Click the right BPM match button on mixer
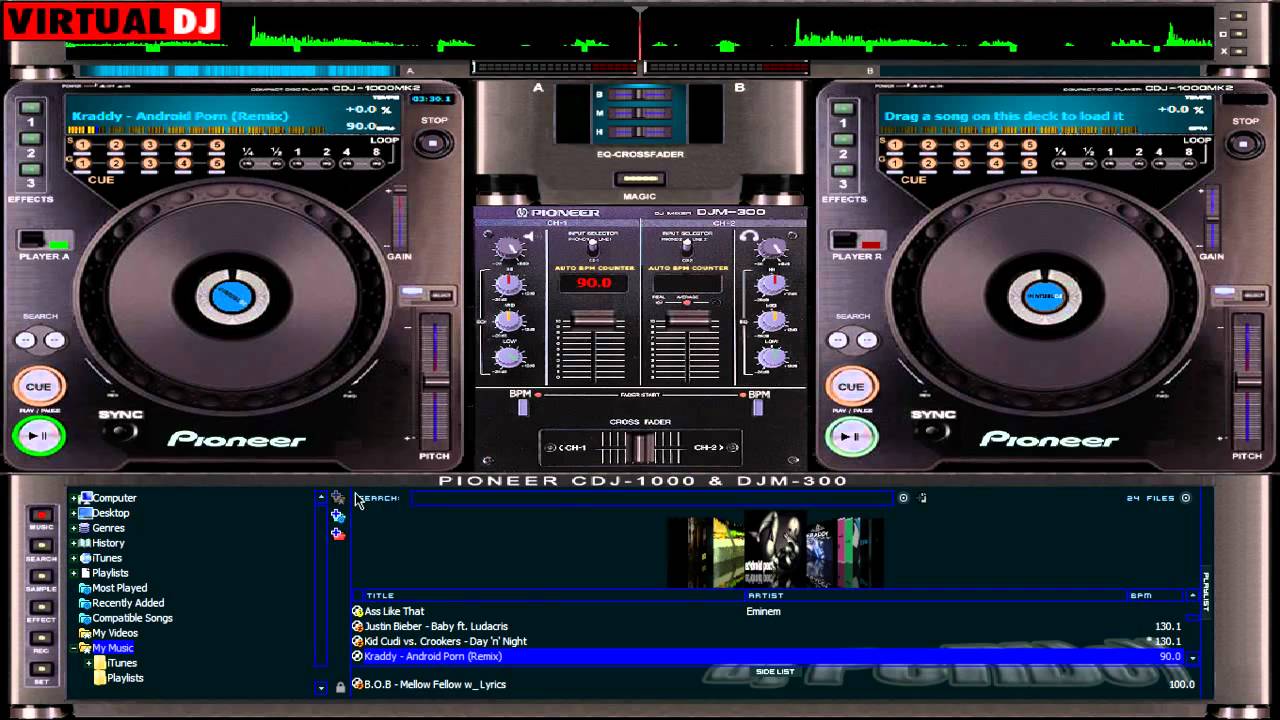1280x720 pixels. tap(758, 407)
